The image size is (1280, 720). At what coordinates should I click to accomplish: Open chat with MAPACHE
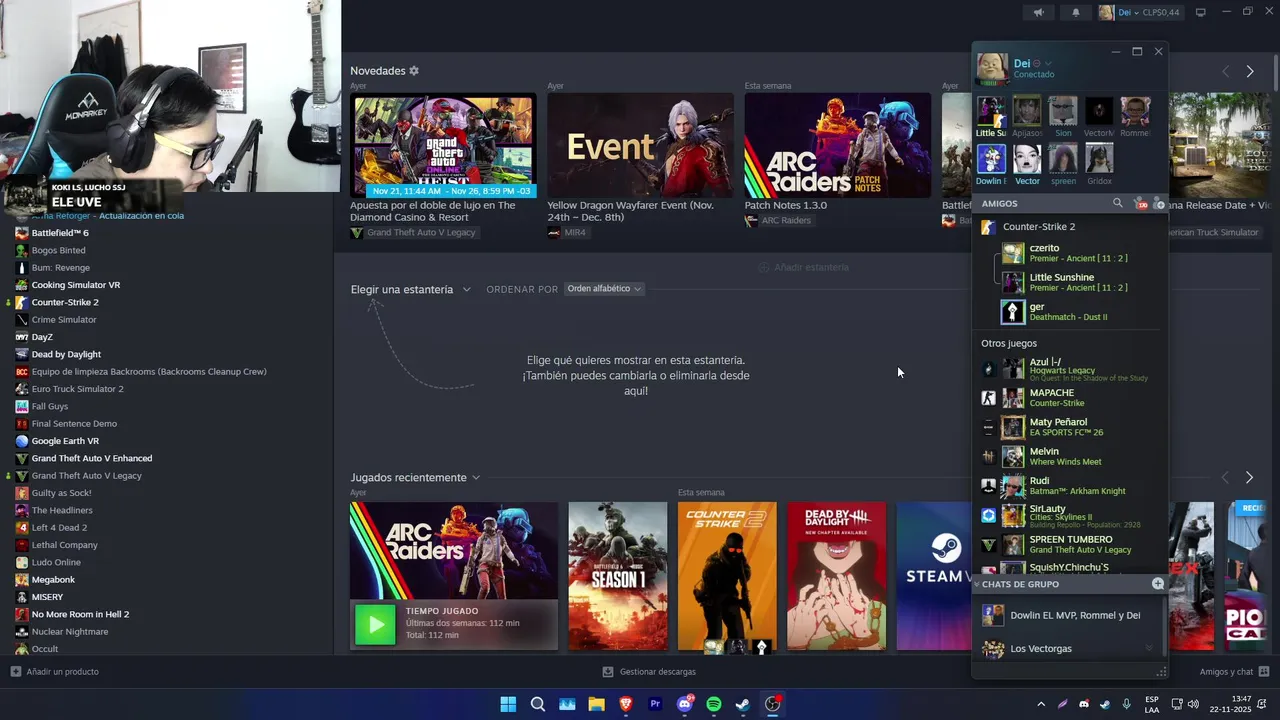tap(1070, 398)
